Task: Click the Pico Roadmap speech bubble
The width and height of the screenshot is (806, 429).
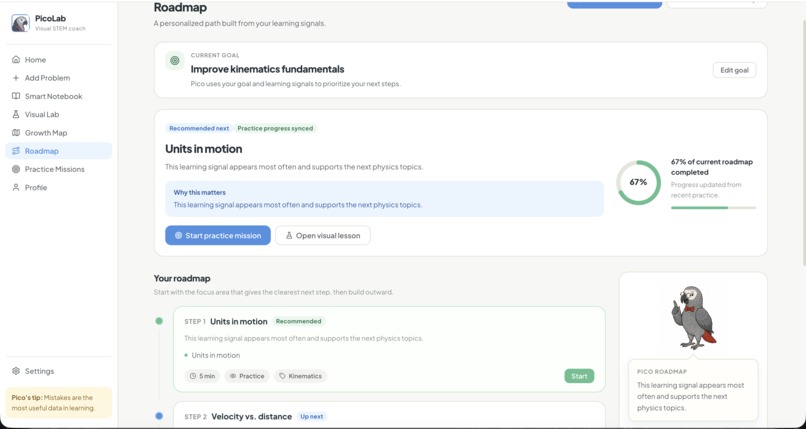Action: (692, 390)
